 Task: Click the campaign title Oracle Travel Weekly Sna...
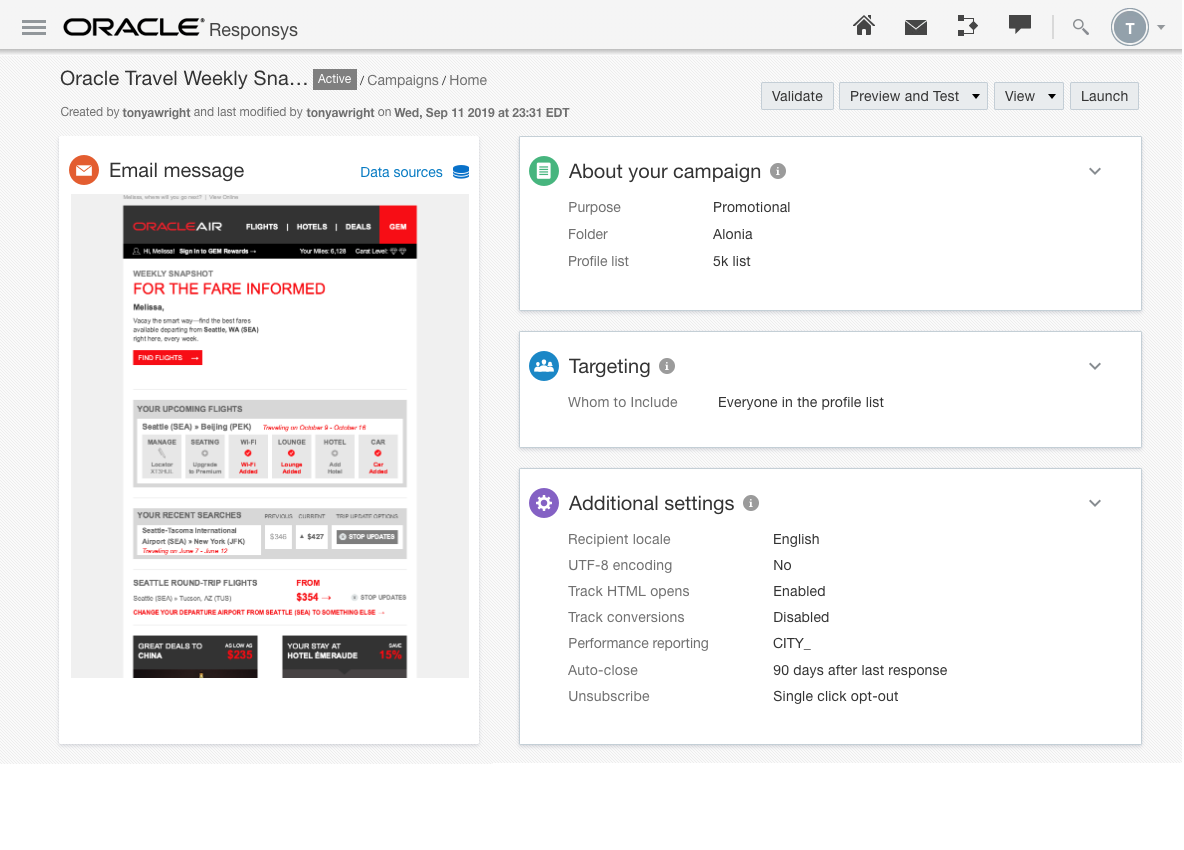coord(183,79)
